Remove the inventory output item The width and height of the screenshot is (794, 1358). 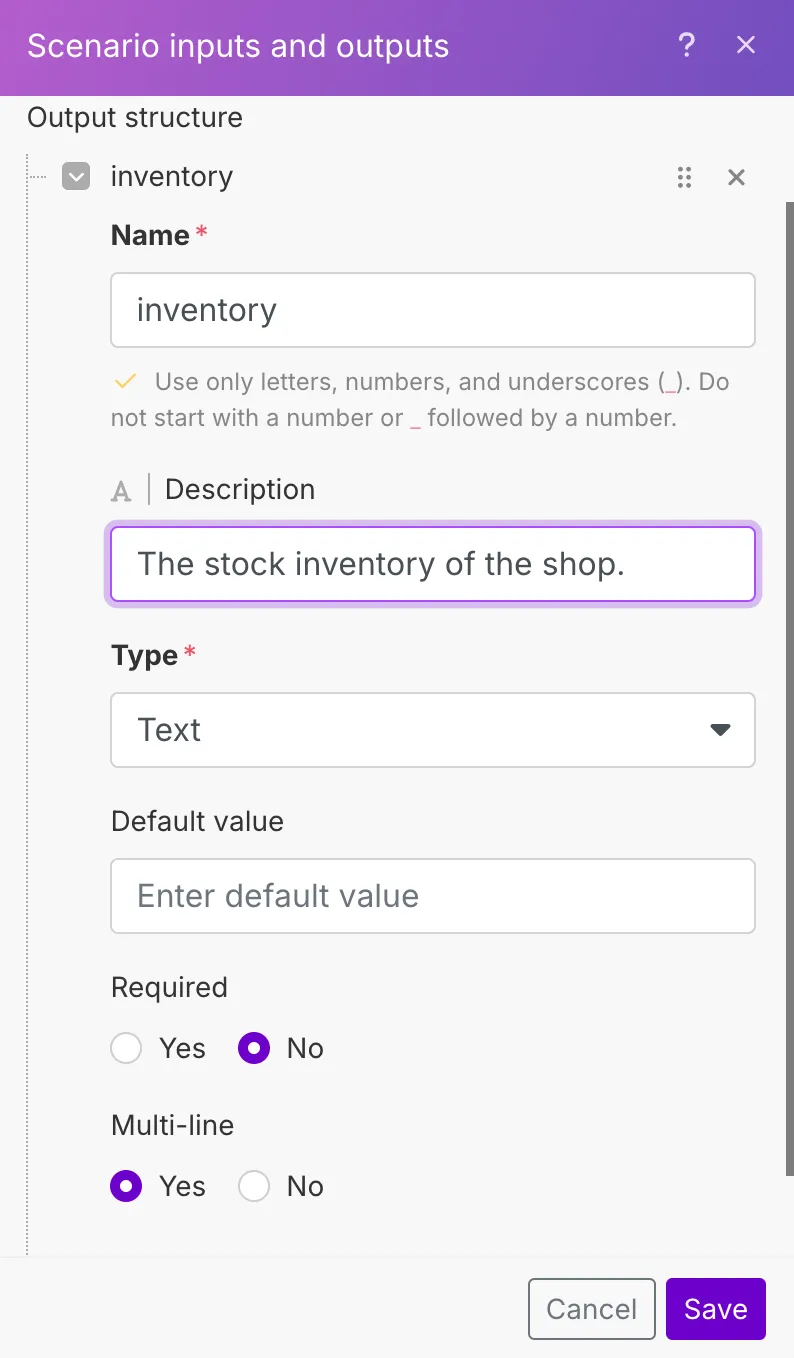pos(736,178)
